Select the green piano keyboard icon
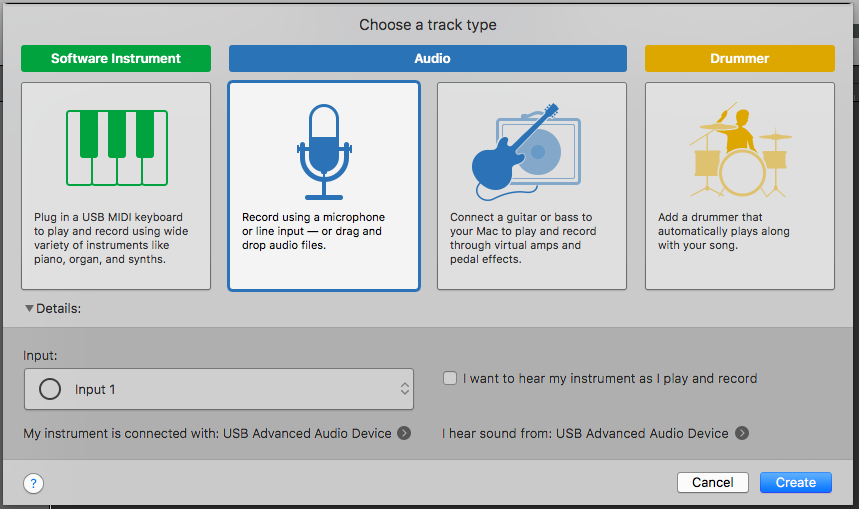Image resolution: width=859 pixels, height=509 pixels. [117, 148]
